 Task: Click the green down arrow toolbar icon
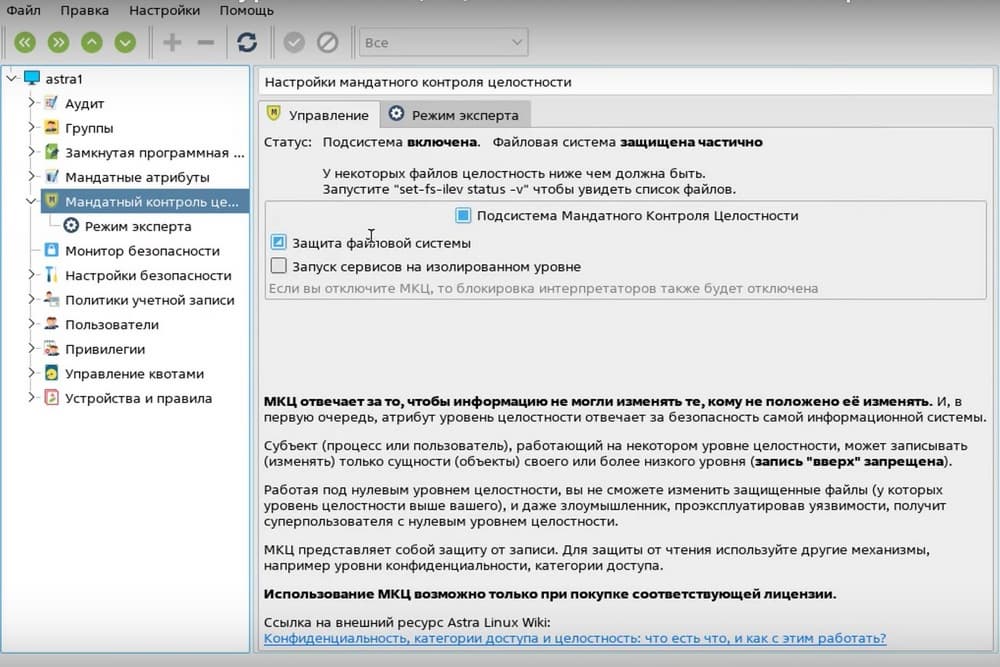pyautogui.click(x=125, y=43)
